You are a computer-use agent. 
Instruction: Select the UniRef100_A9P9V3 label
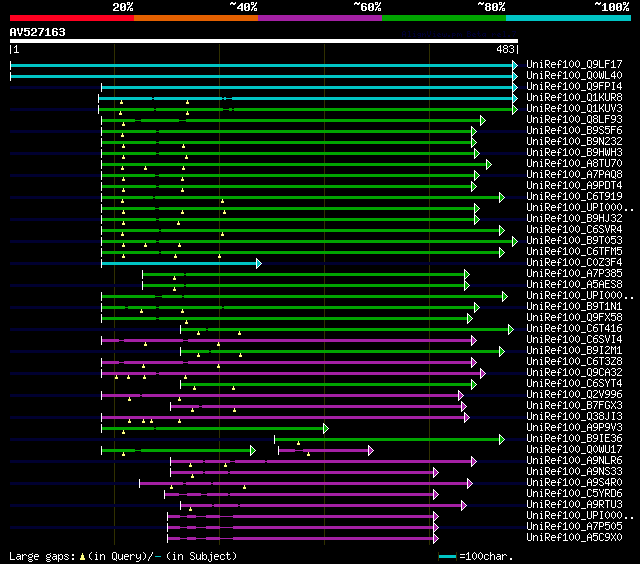[x=574, y=428]
